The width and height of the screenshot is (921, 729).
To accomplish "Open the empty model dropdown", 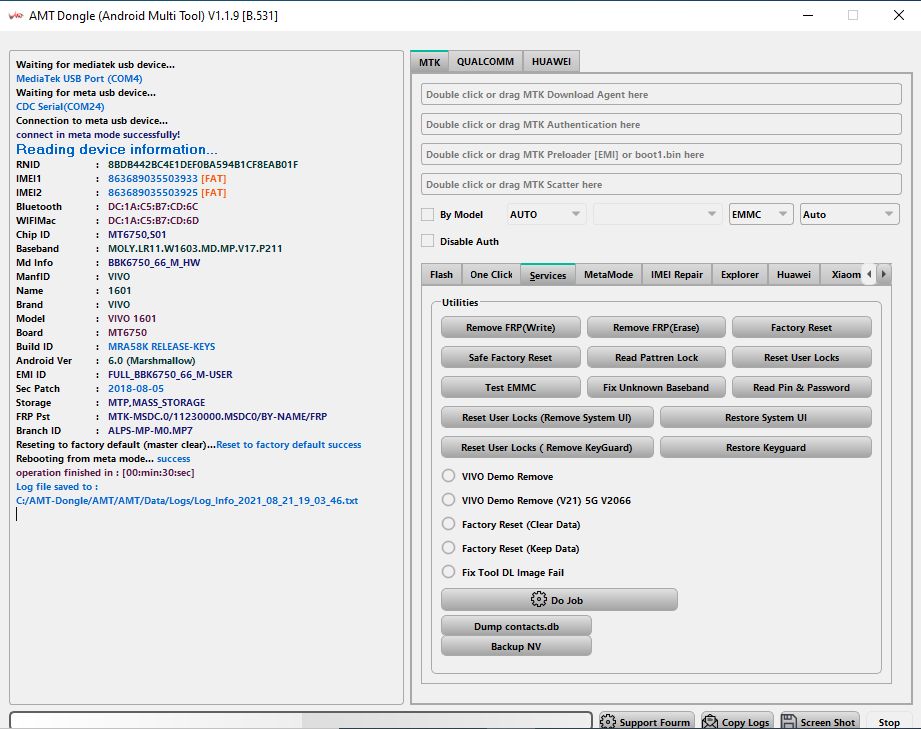I will tap(657, 214).
